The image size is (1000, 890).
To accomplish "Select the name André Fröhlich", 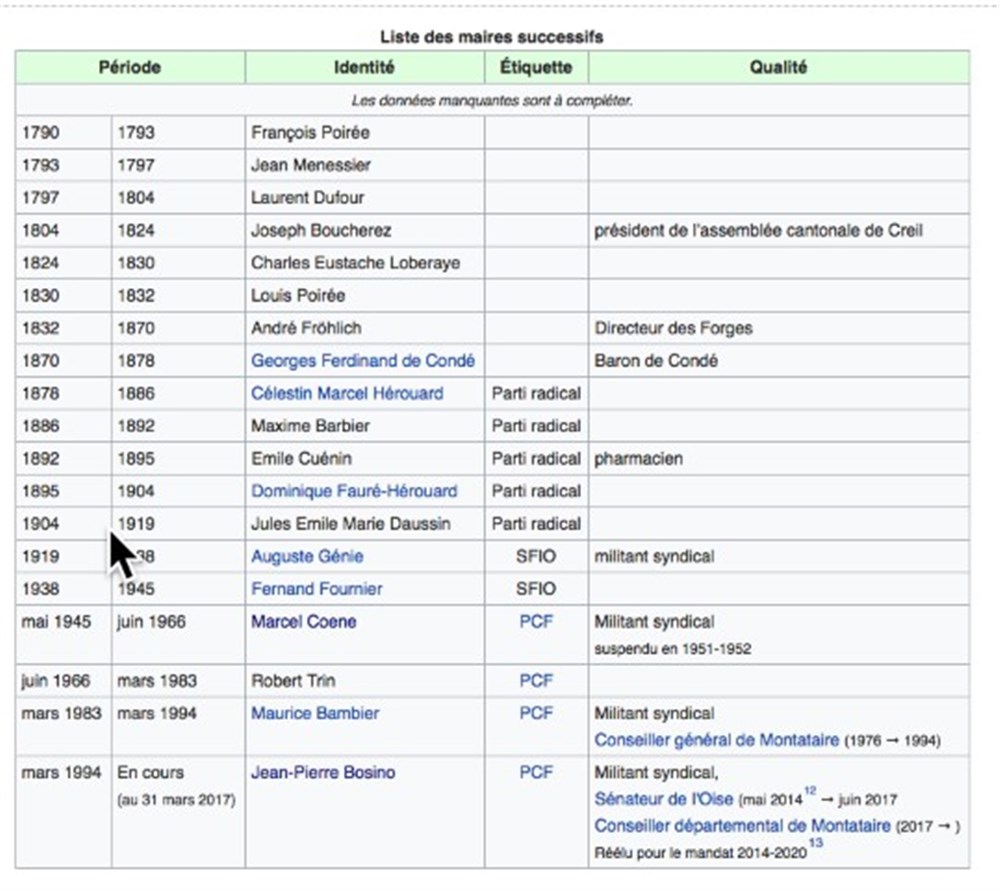I will pyautogui.click(x=306, y=328).
